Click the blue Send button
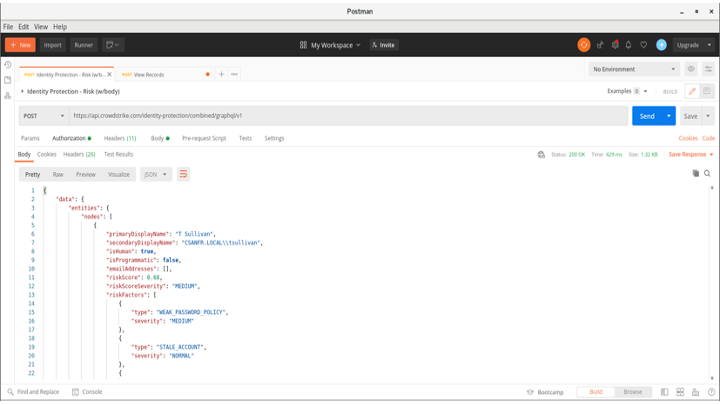The image size is (720, 405). [647, 116]
